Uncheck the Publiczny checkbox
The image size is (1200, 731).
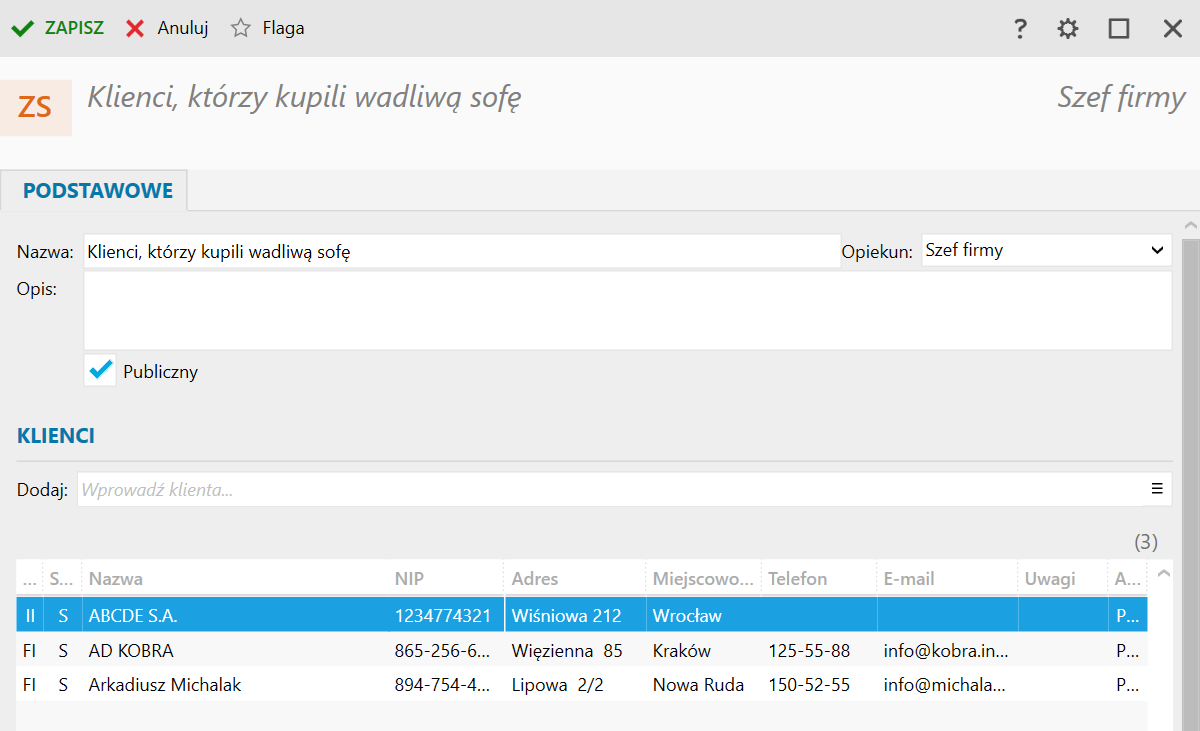coord(101,371)
